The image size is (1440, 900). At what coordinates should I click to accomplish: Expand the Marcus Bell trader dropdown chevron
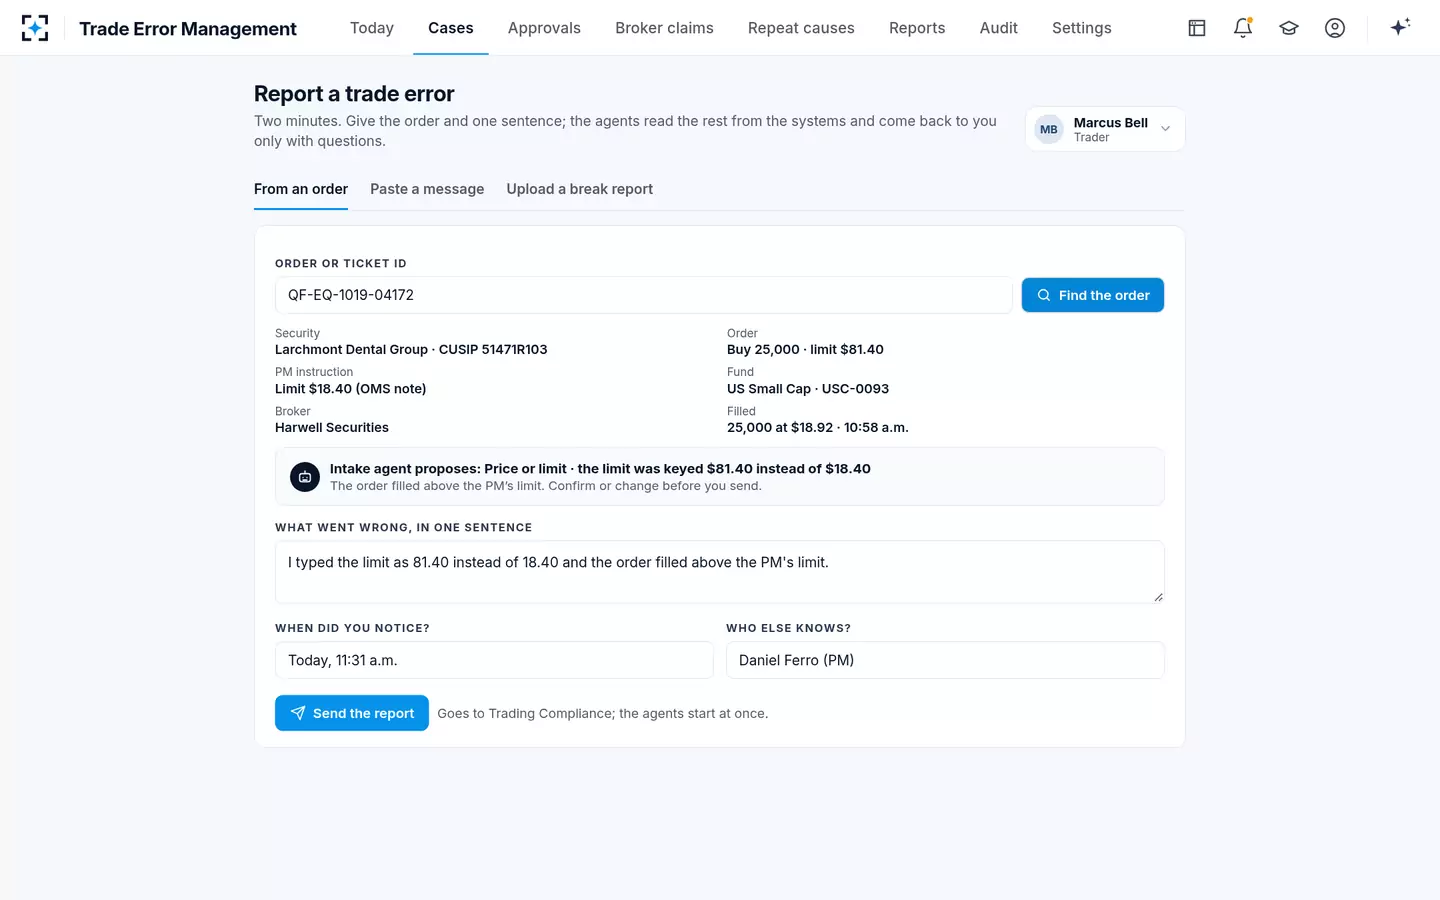click(1165, 129)
